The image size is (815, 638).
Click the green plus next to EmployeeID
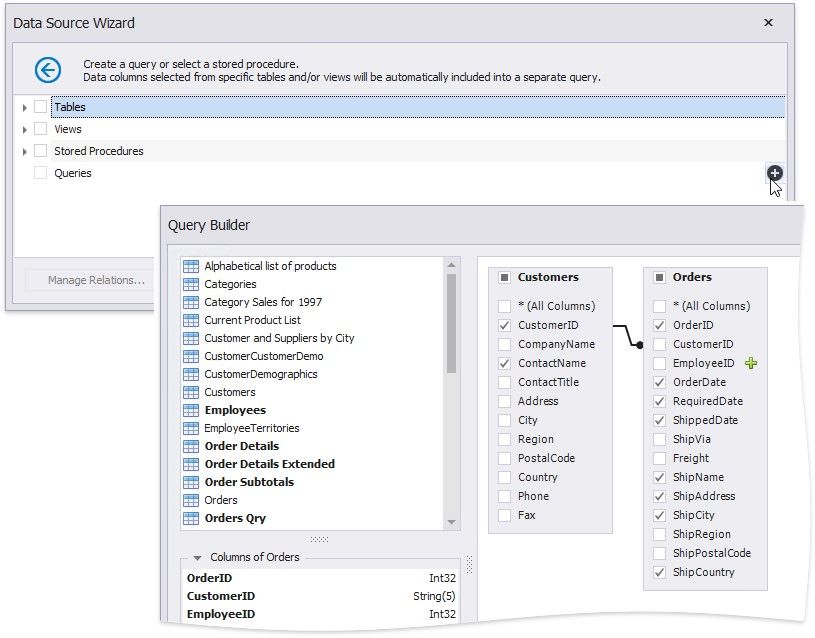pyautogui.click(x=751, y=364)
